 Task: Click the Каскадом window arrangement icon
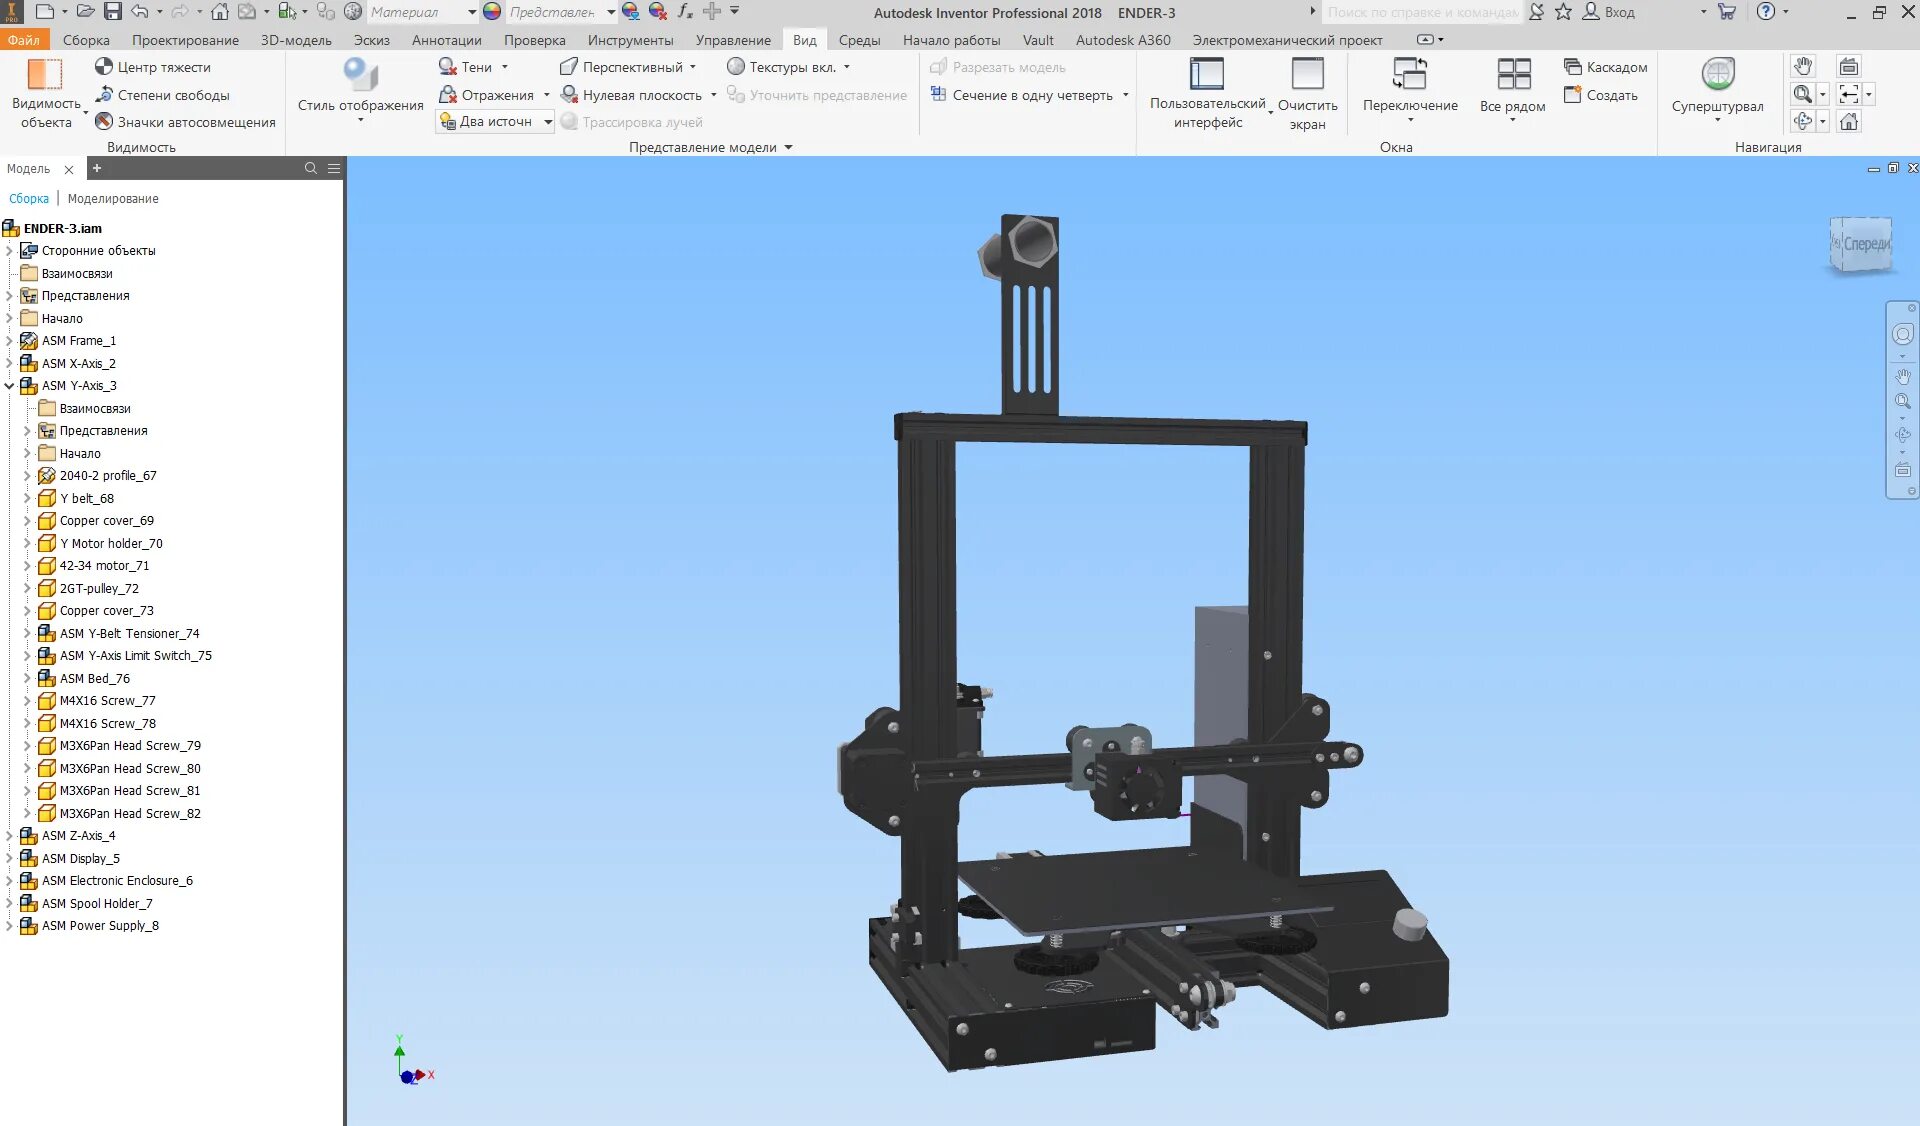pos(1569,66)
